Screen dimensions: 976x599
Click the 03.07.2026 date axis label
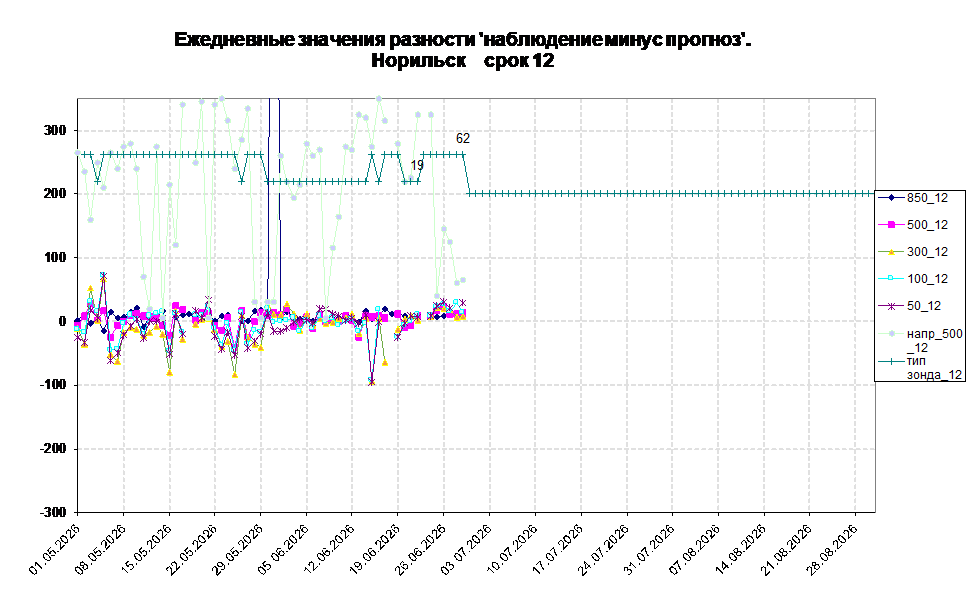pyautogui.click(x=467, y=549)
